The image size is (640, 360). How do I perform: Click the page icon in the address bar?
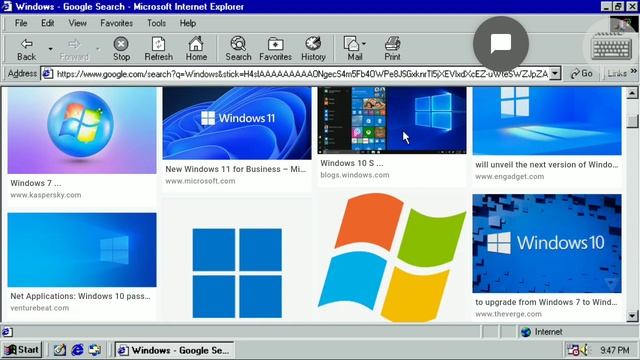click(x=48, y=74)
